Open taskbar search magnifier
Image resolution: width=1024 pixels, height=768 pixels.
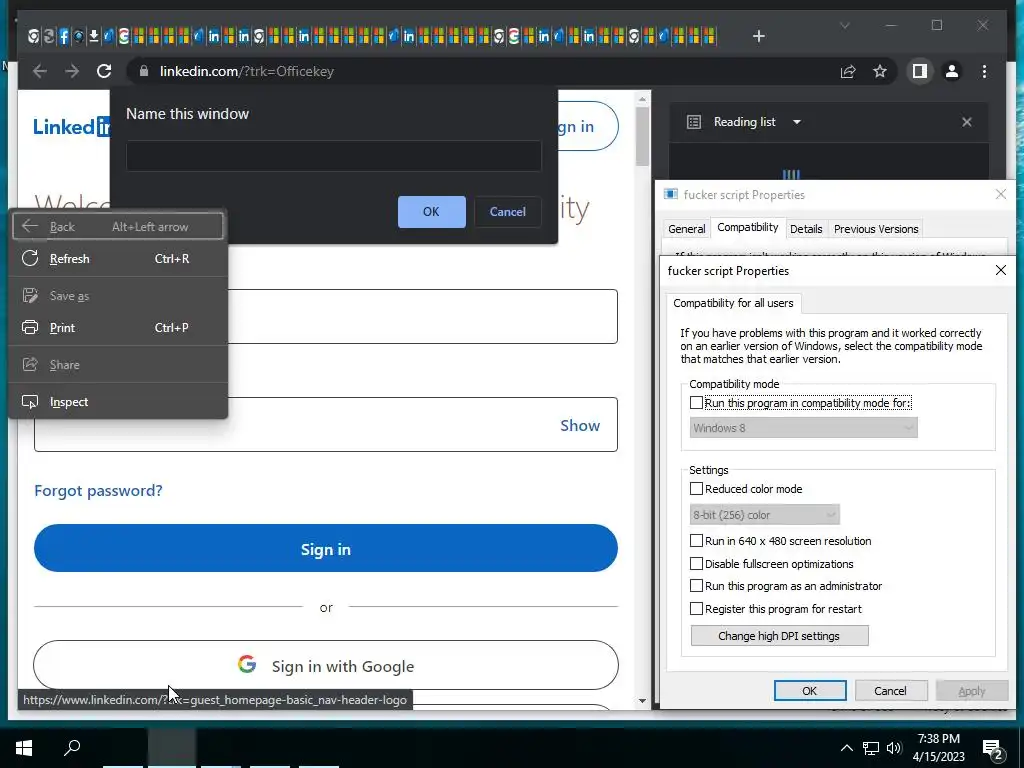click(x=72, y=747)
